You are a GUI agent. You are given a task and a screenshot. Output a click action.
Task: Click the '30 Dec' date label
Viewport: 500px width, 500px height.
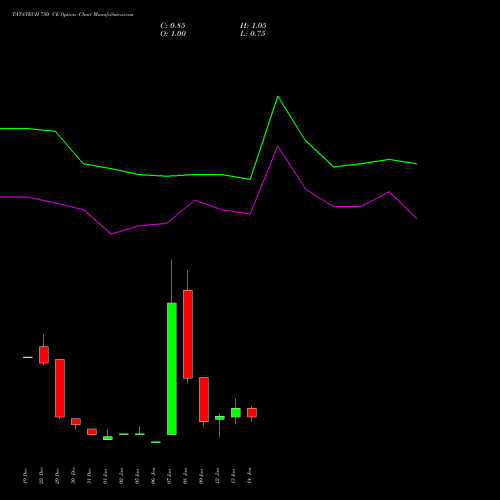74,476
